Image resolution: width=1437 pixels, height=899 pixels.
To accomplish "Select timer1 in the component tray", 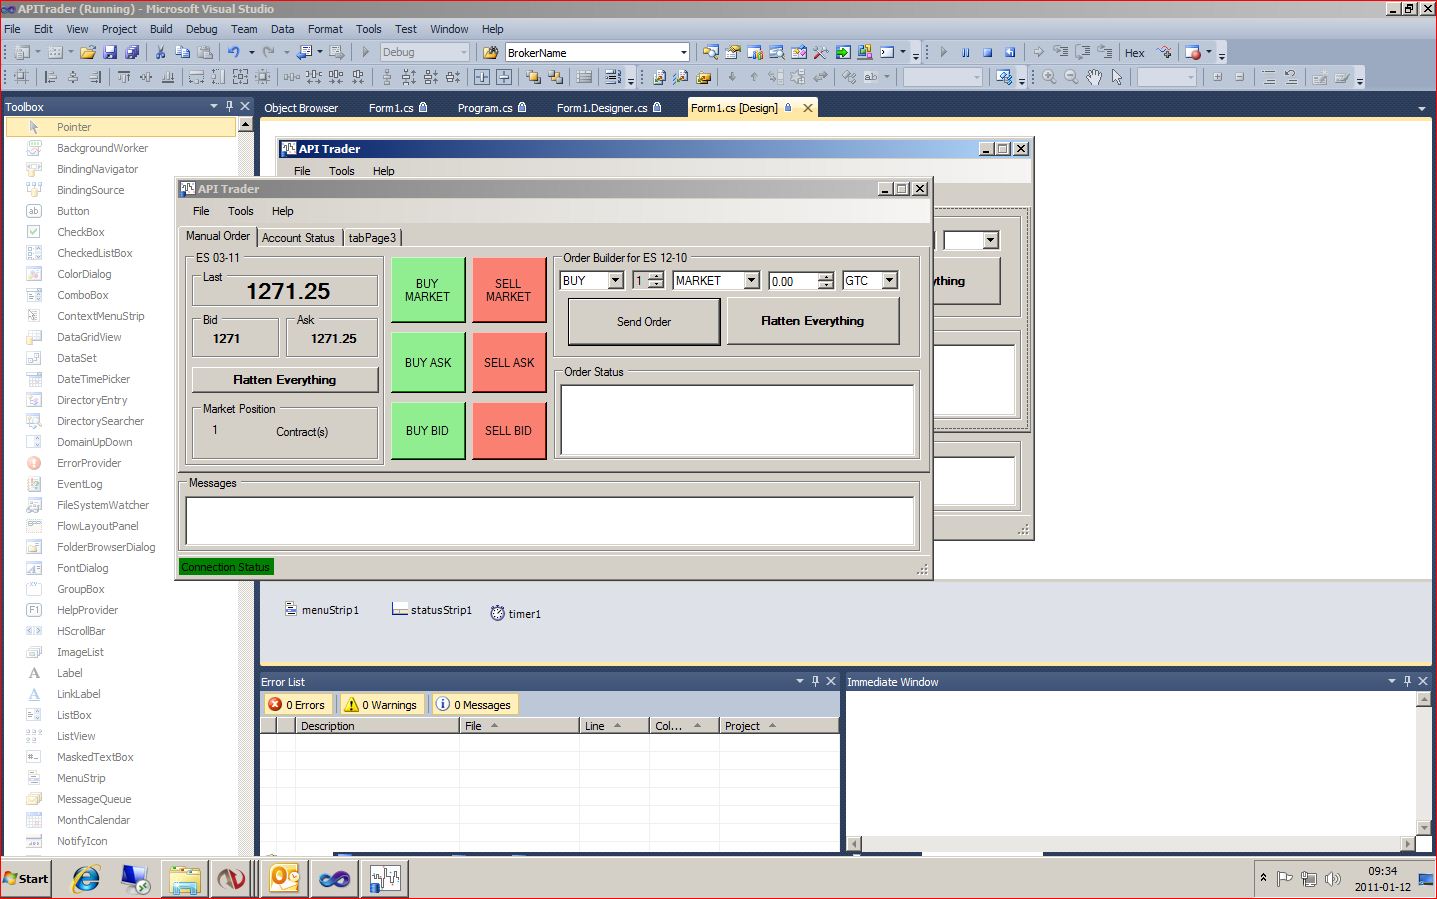I will point(515,613).
